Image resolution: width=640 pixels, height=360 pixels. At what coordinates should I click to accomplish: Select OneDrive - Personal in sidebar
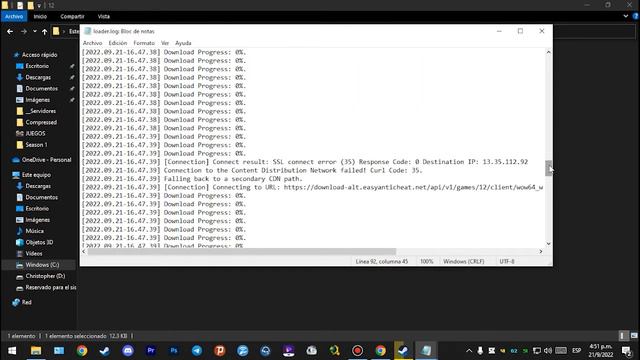pyautogui.click(x=46, y=160)
